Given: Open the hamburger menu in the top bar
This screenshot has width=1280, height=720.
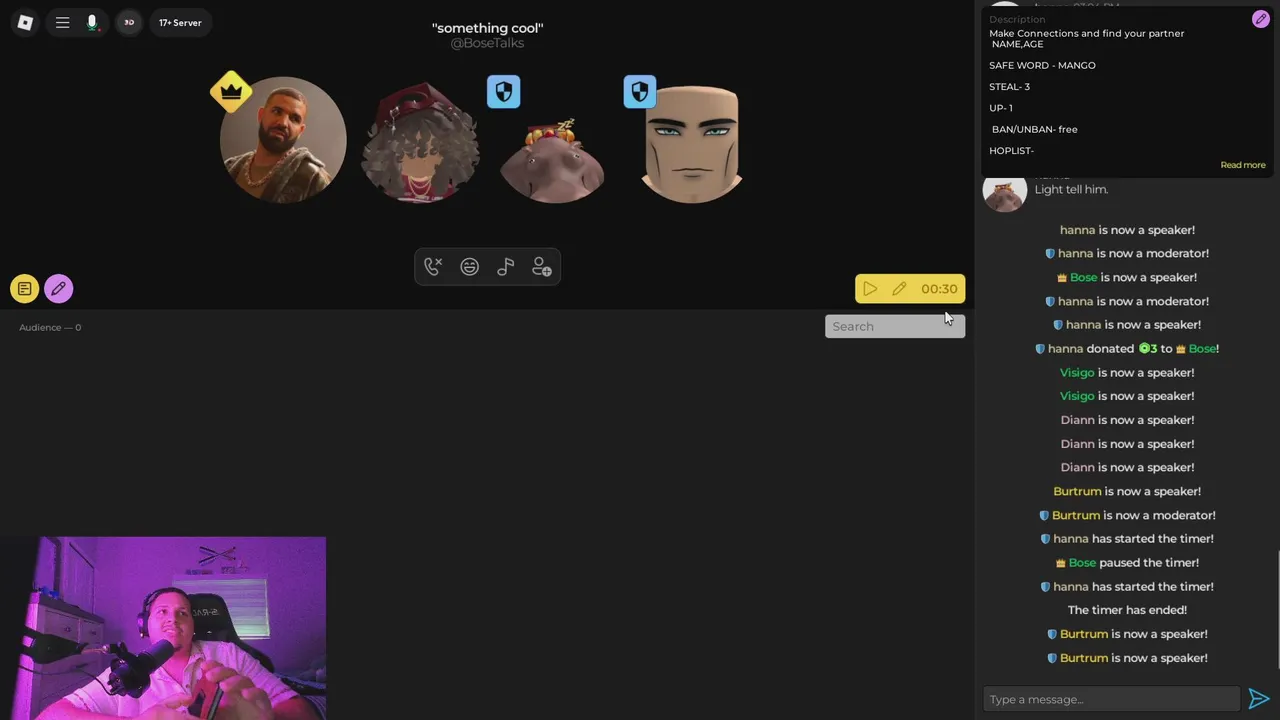Looking at the screenshot, I should coord(62,22).
